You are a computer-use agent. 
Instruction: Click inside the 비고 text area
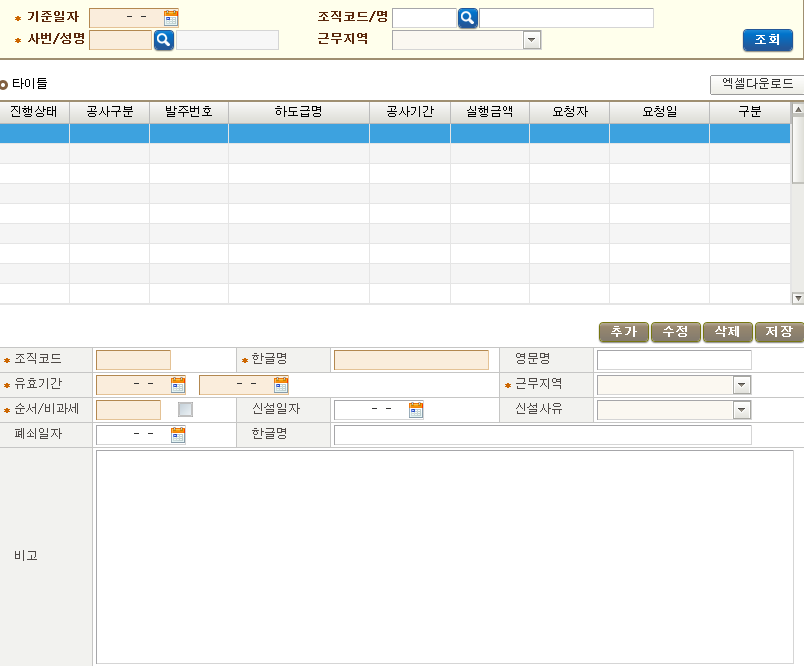click(x=445, y=557)
